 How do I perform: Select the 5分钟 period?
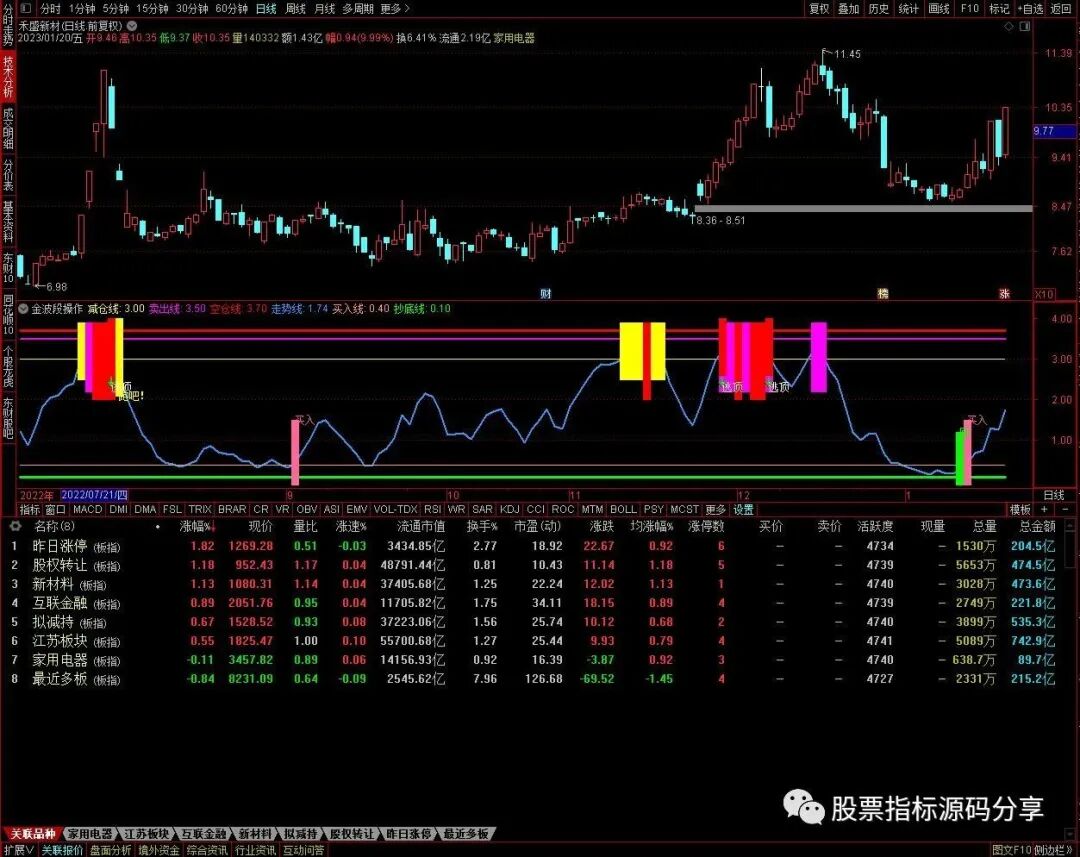116,8
